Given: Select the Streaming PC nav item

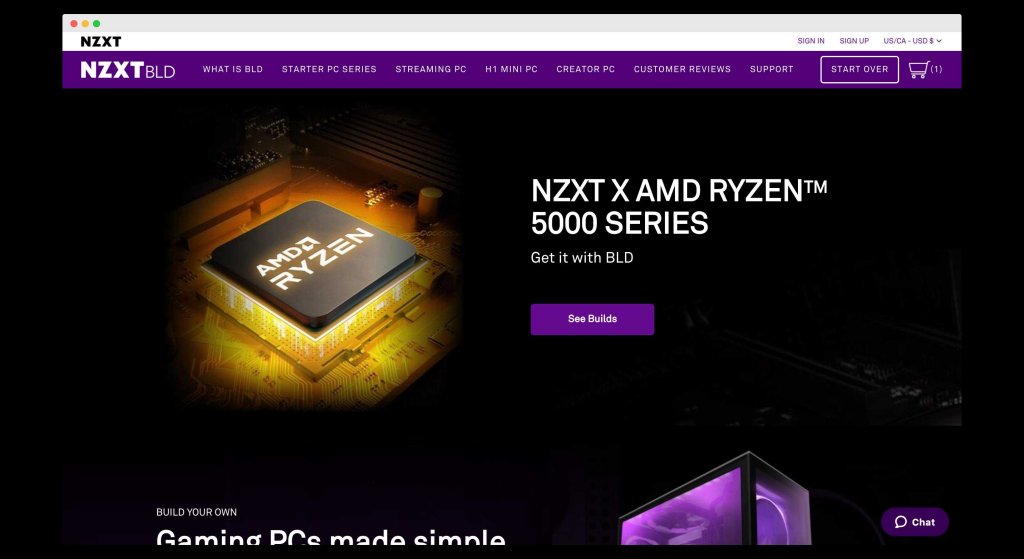Looking at the screenshot, I should tap(431, 69).
